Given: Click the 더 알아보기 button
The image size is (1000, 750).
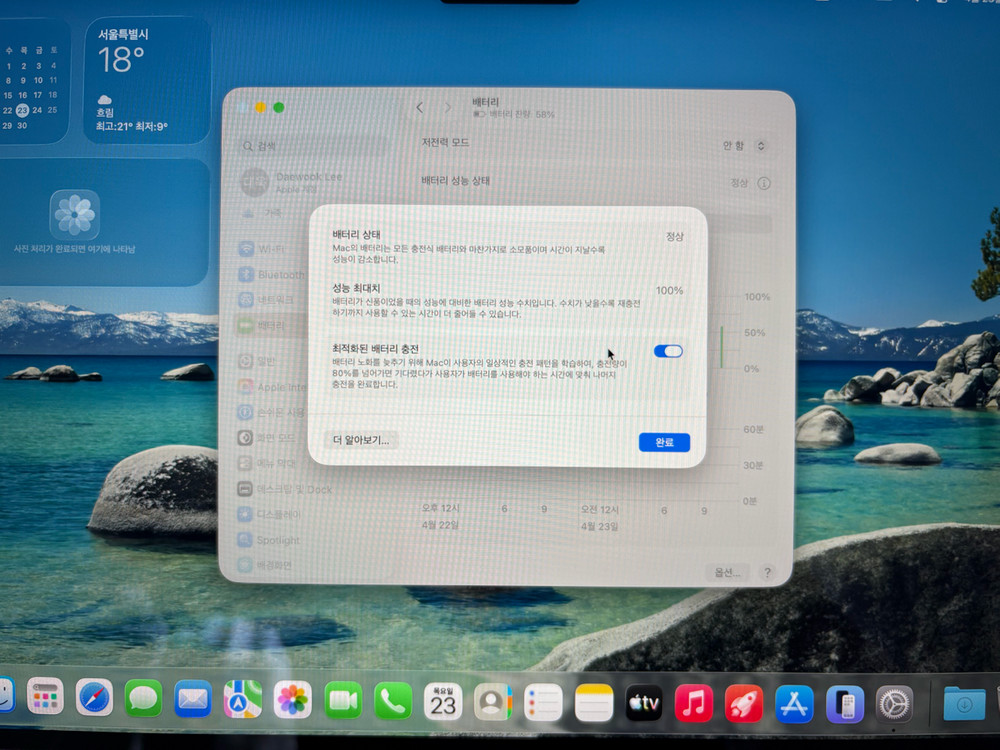Looking at the screenshot, I should click(x=361, y=440).
